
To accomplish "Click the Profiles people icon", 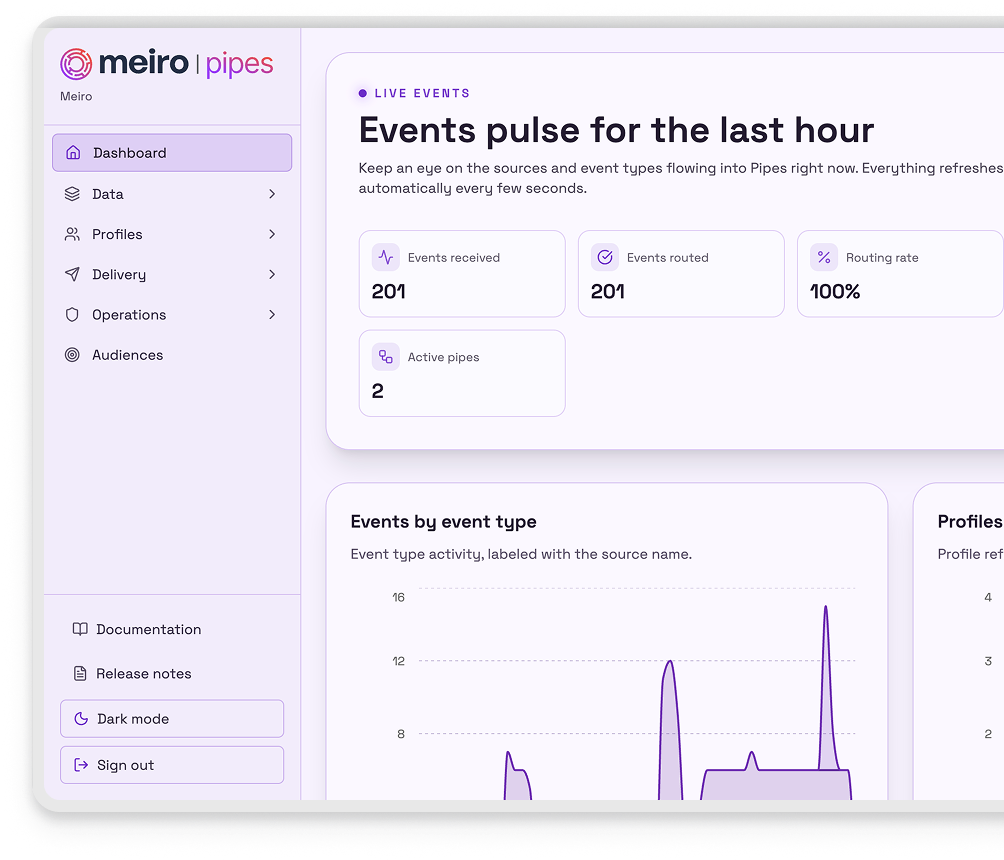I will (x=72, y=234).
